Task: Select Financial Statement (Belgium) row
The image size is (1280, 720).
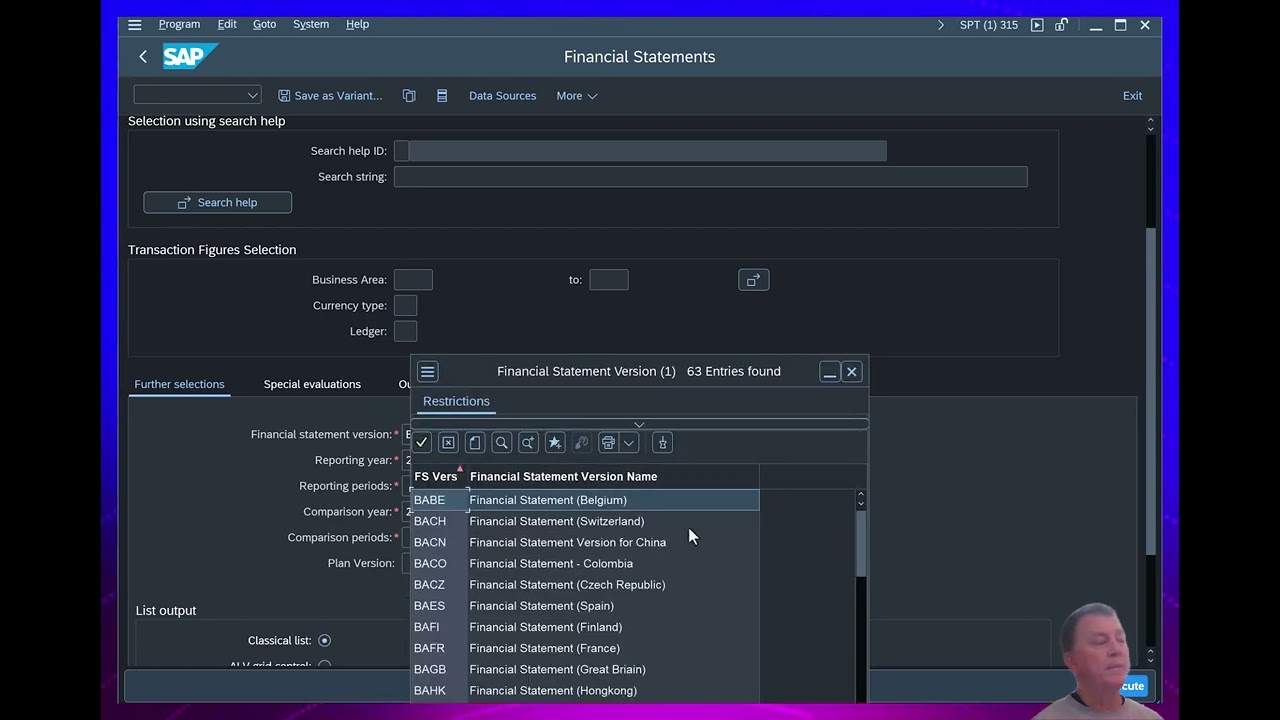Action: (585, 500)
